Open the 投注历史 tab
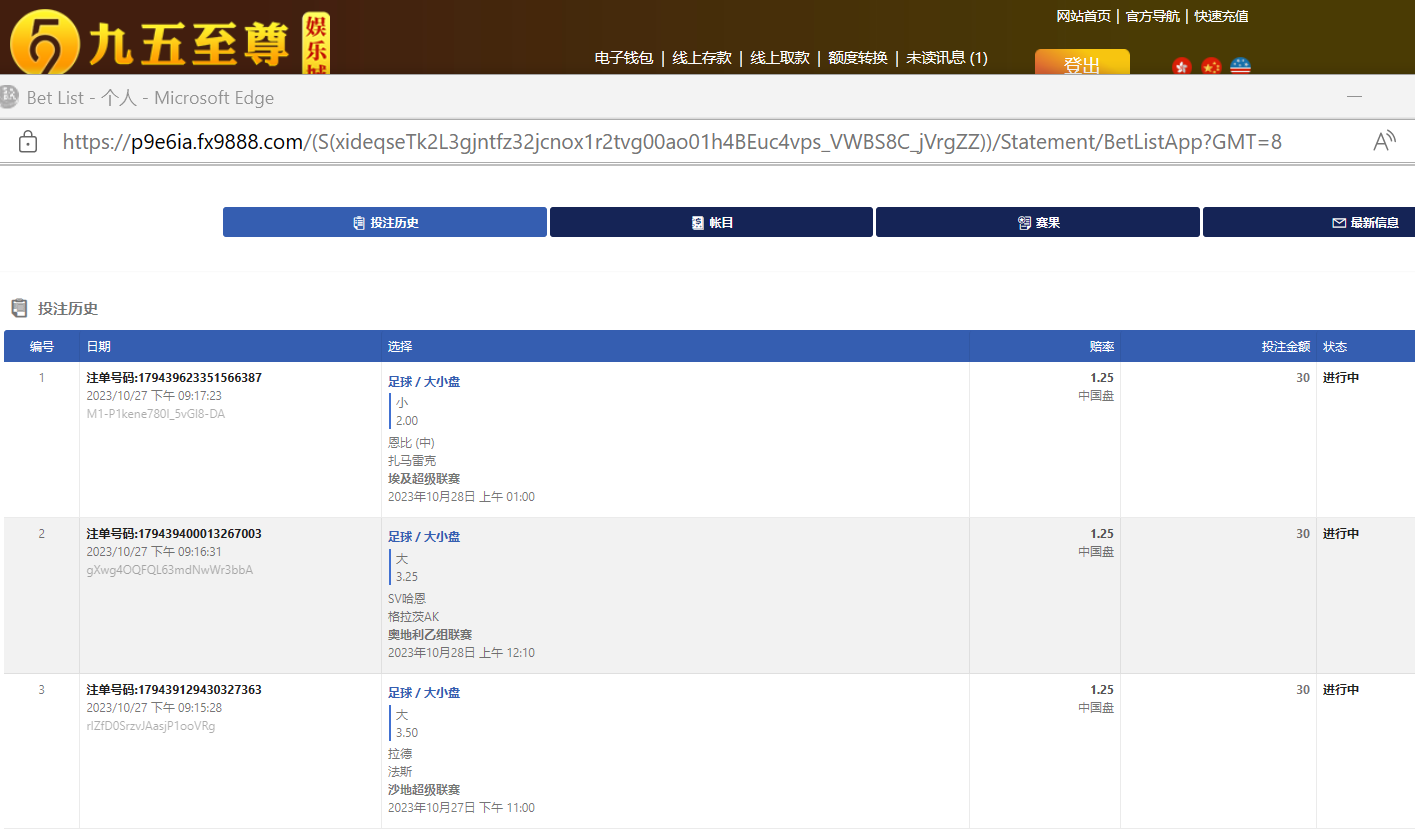This screenshot has height=832, width=1415. point(385,222)
